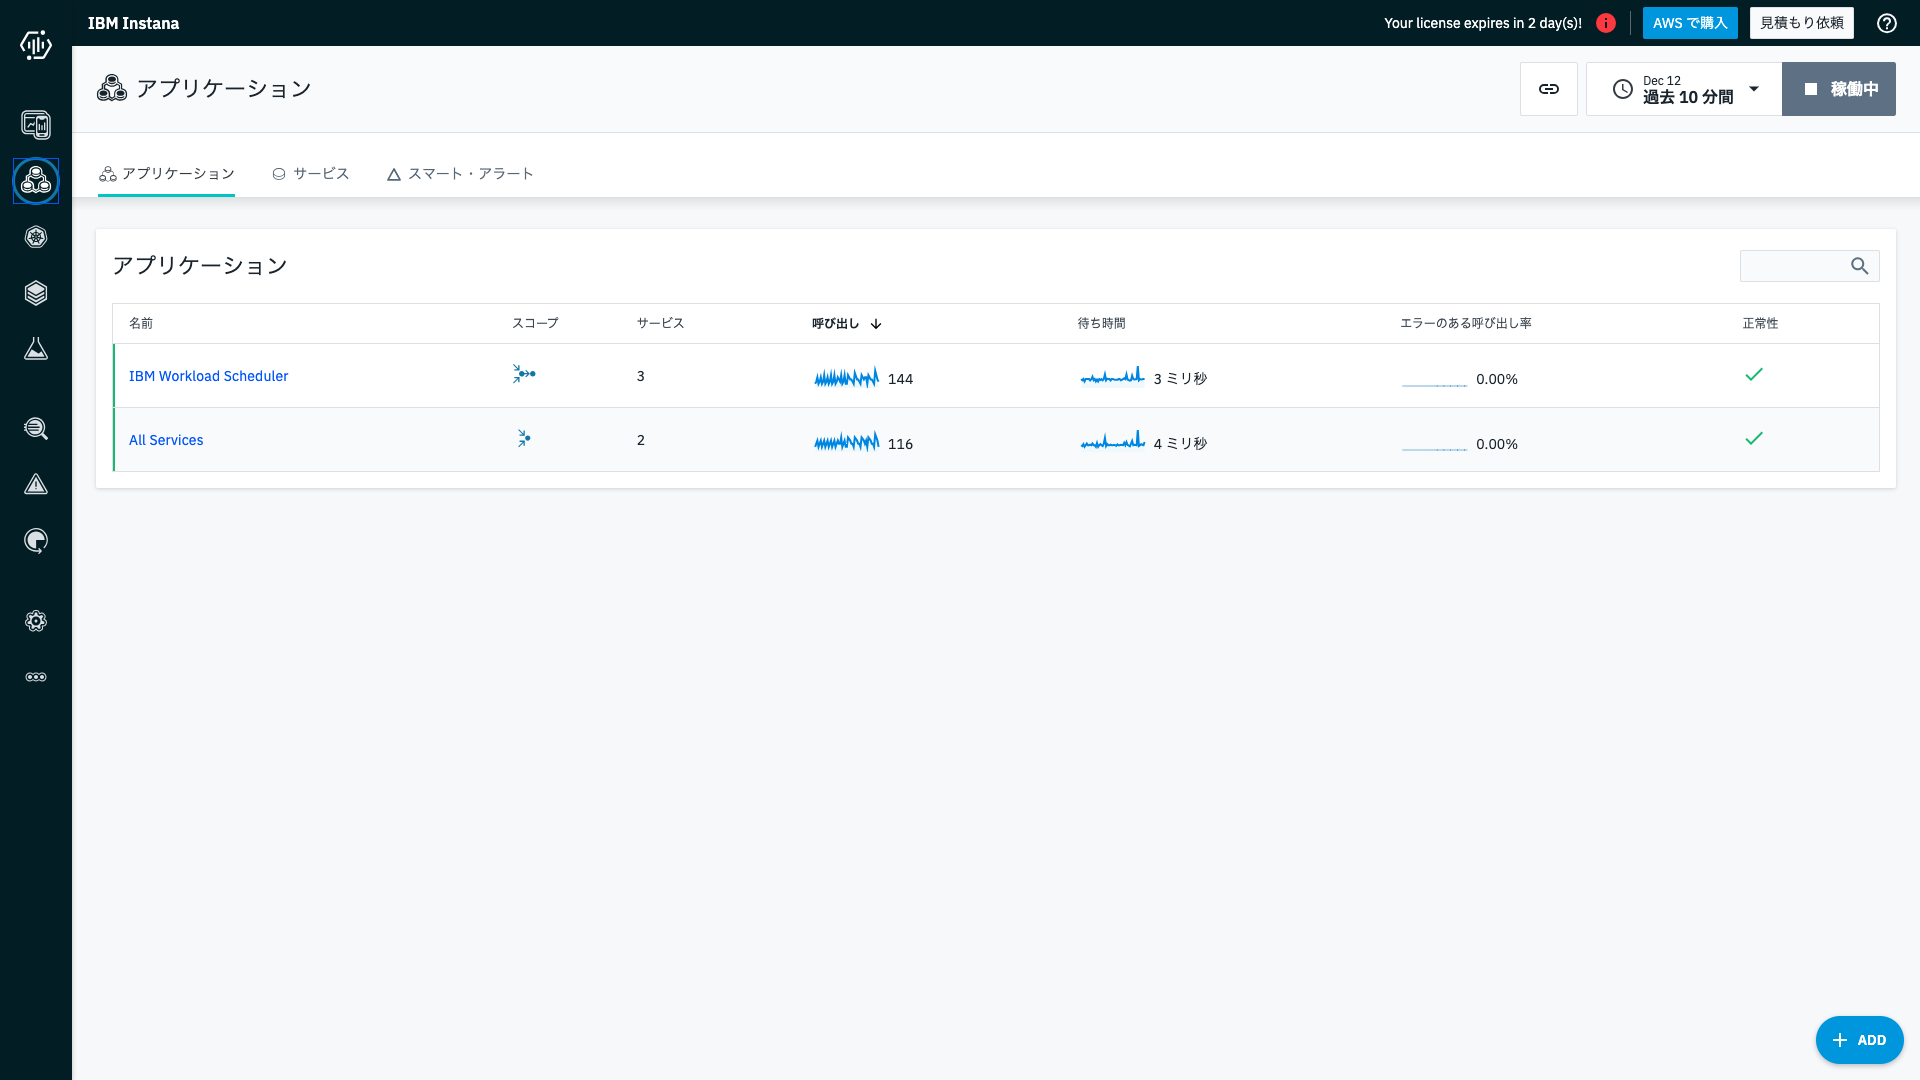Open the Infrastructure layers sidebar icon

tap(36, 293)
